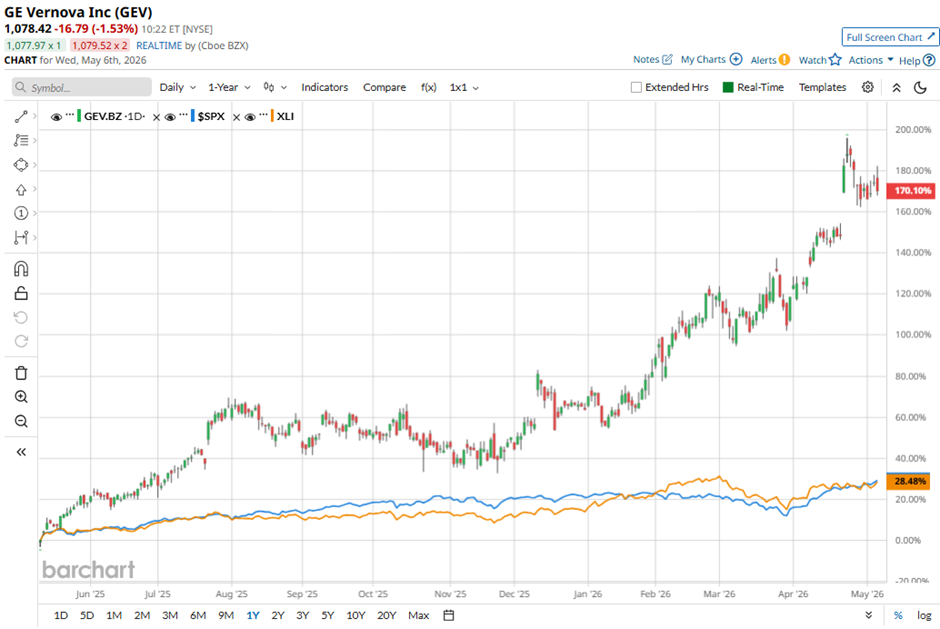This screenshot has width=940, height=629.
Task: Open chart settings gear icon
Action: pyautogui.click(x=867, y=88)
